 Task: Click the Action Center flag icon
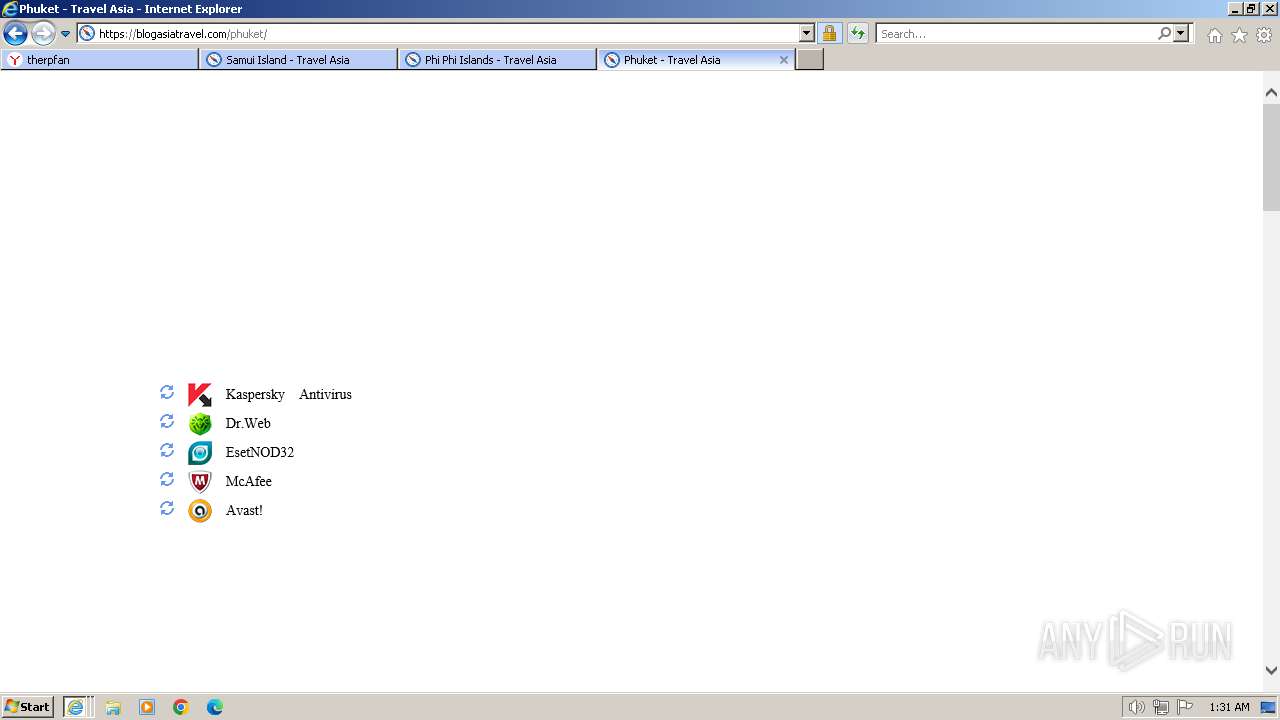click(x=1185, y=707)
